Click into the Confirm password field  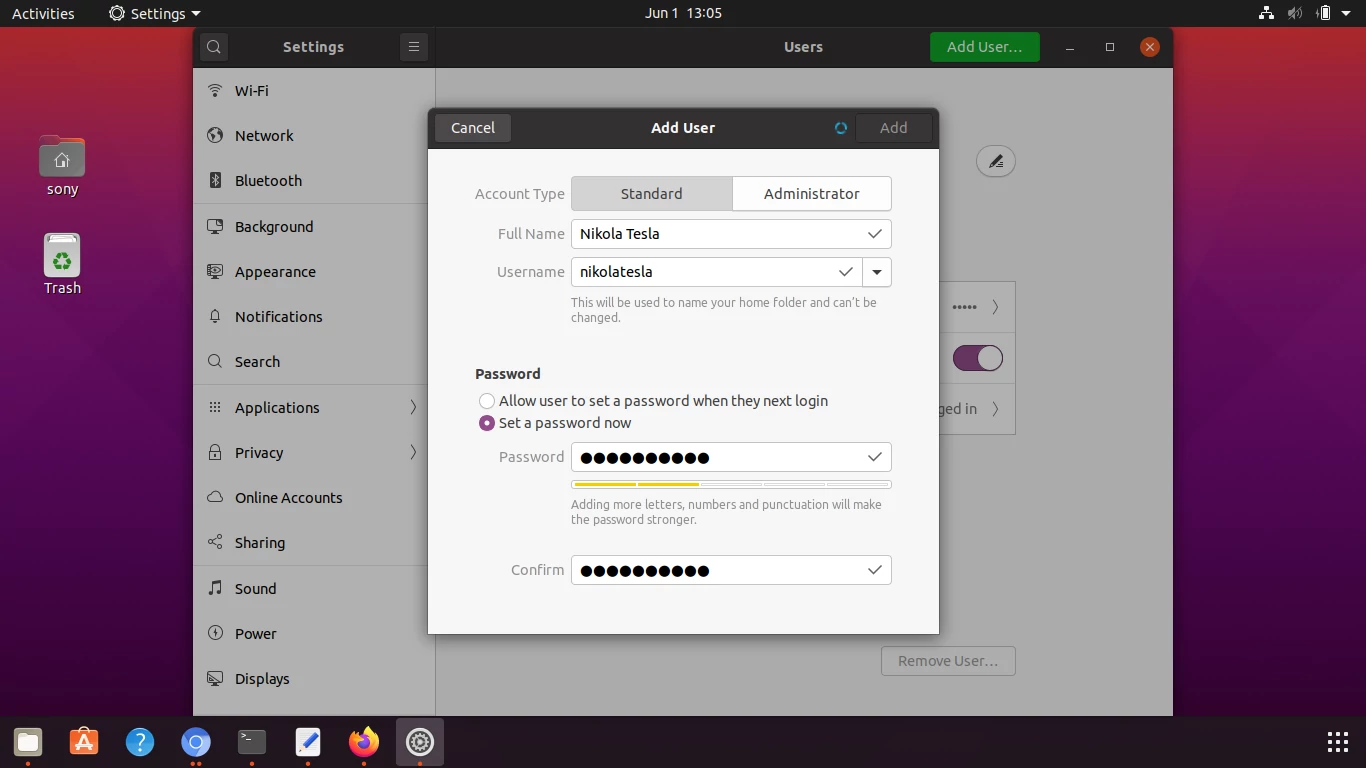click(731, 570)
